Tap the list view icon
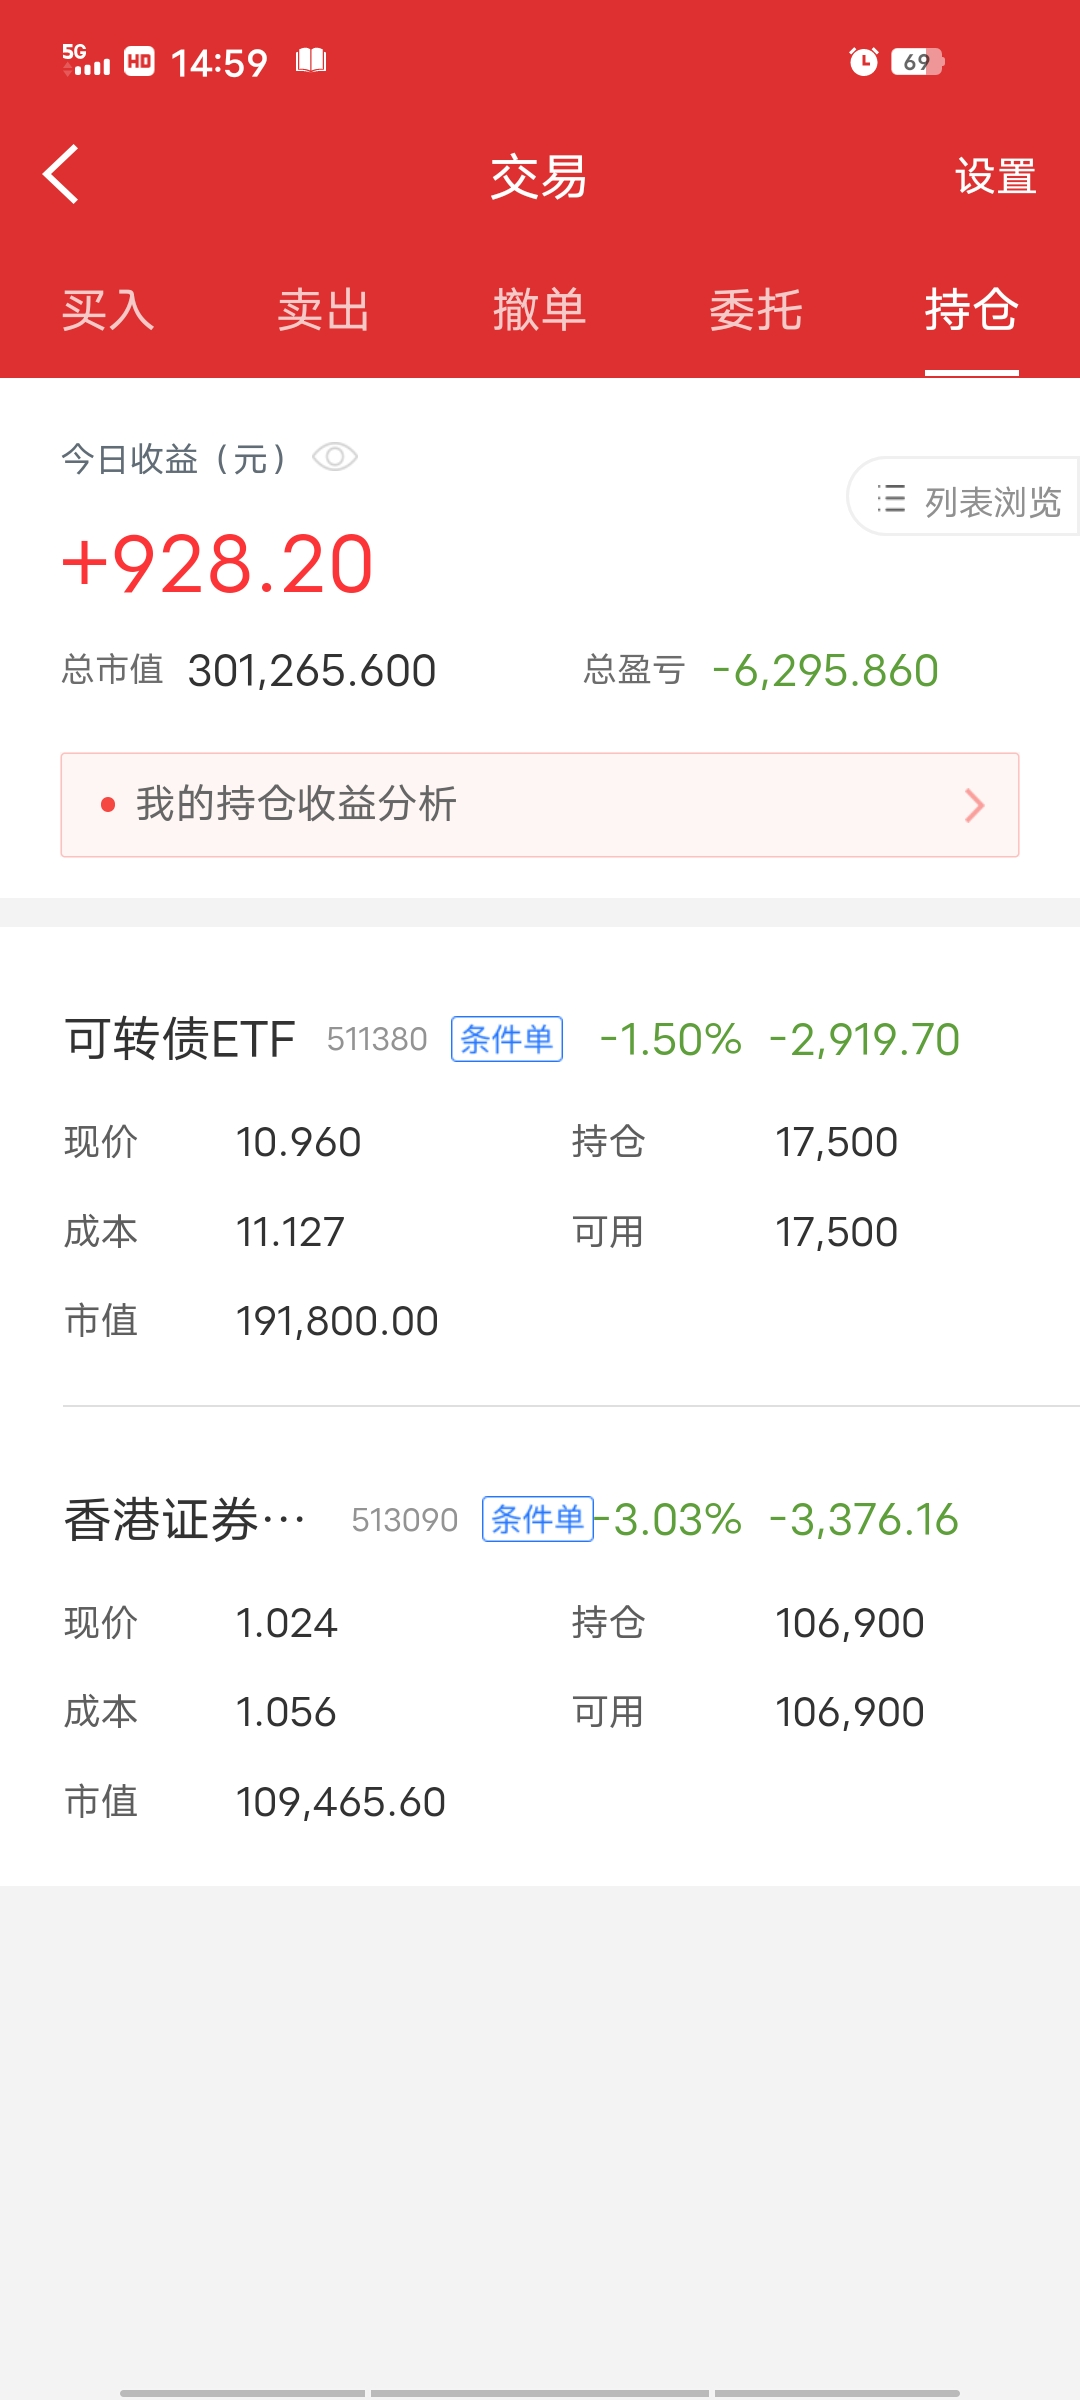Viewport: 1080px width, 2400px height. click(891, 499)
